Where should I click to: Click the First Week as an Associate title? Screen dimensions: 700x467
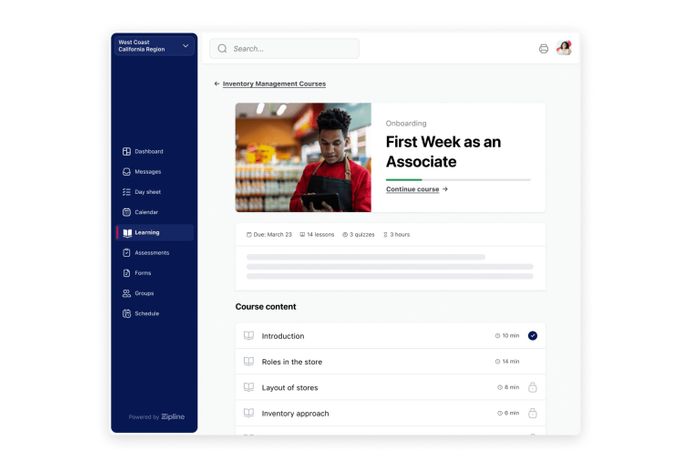tap(443, 152)
